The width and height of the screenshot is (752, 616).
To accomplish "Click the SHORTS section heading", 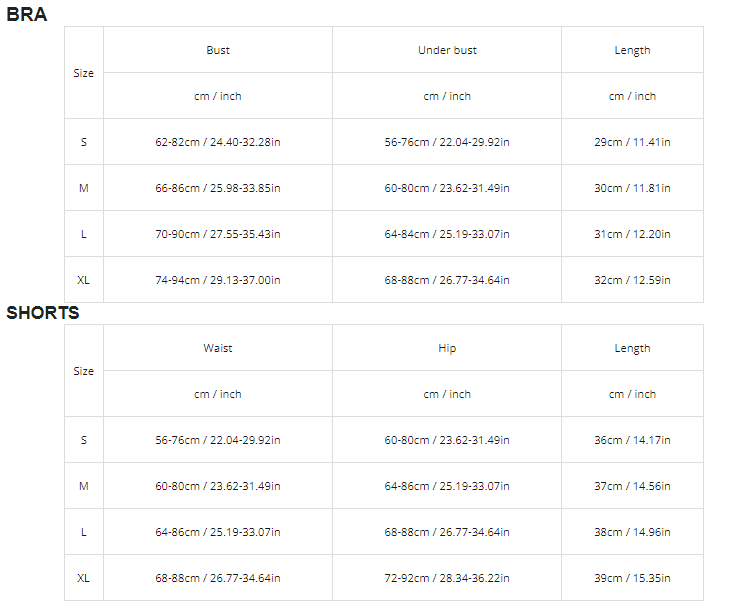I will (43, 312).
